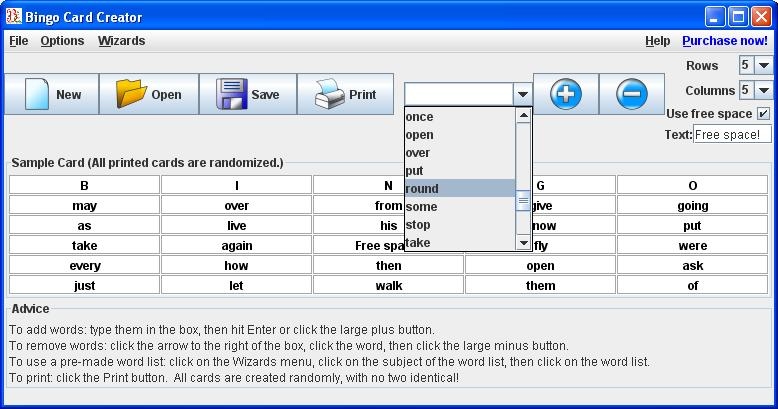The image size is (778, 409).
Task: Select 'some' in the word list
Action: pyautogui.click(x=460, y=206)
